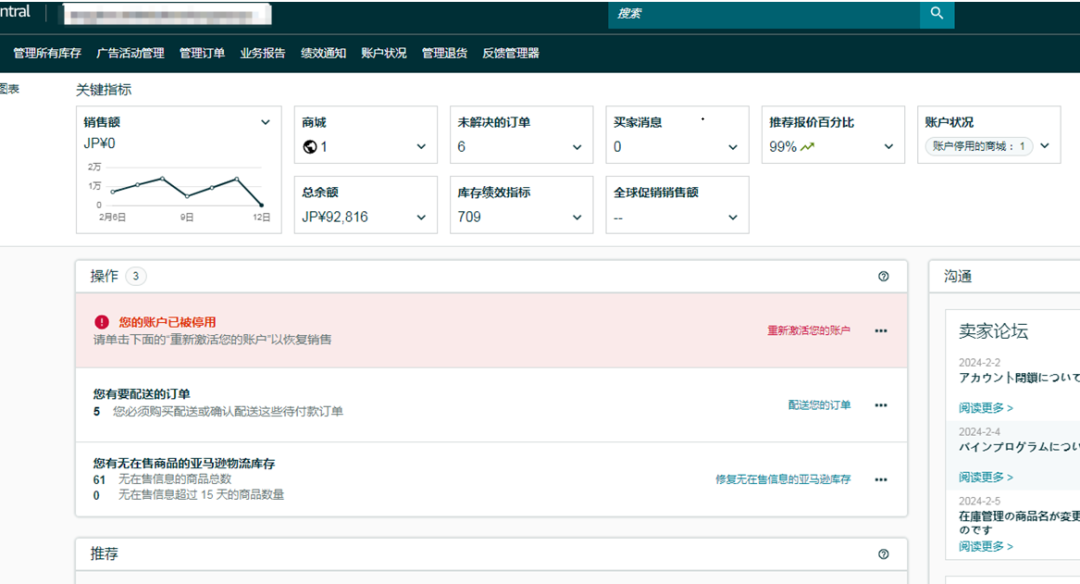Open 绩效通知 menu
Screen dimensions: 1080x584
tap(323, 53)
